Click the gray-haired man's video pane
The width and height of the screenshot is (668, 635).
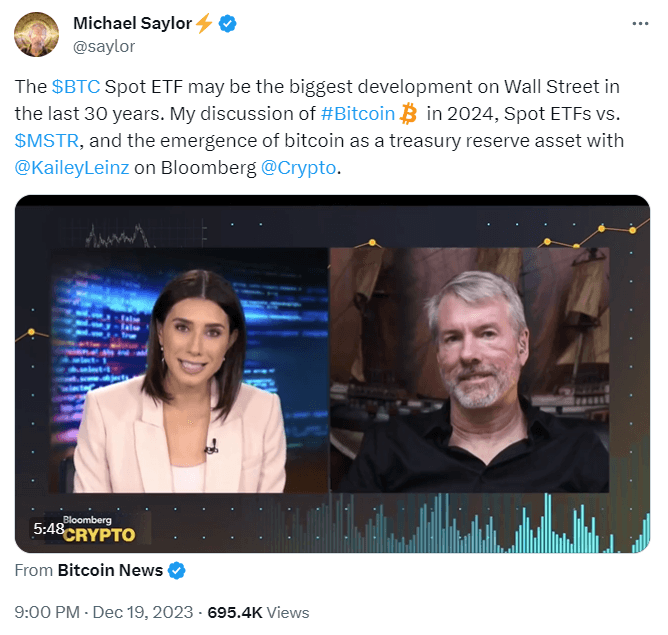(469, 371)
